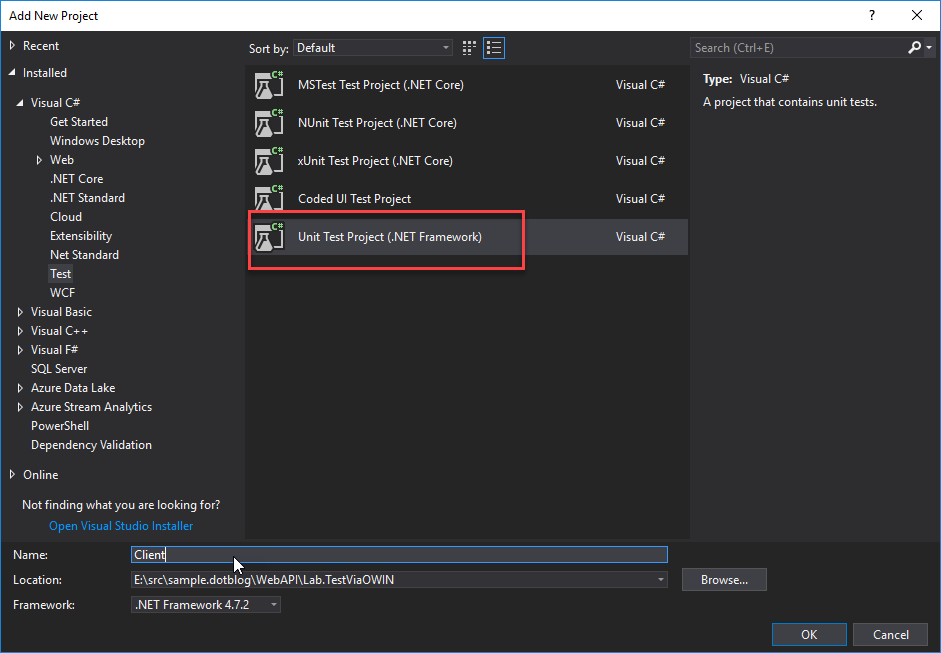This screenshot has height=653, width=941.
Task: Click the Cancel button
Action: point(891,634)
